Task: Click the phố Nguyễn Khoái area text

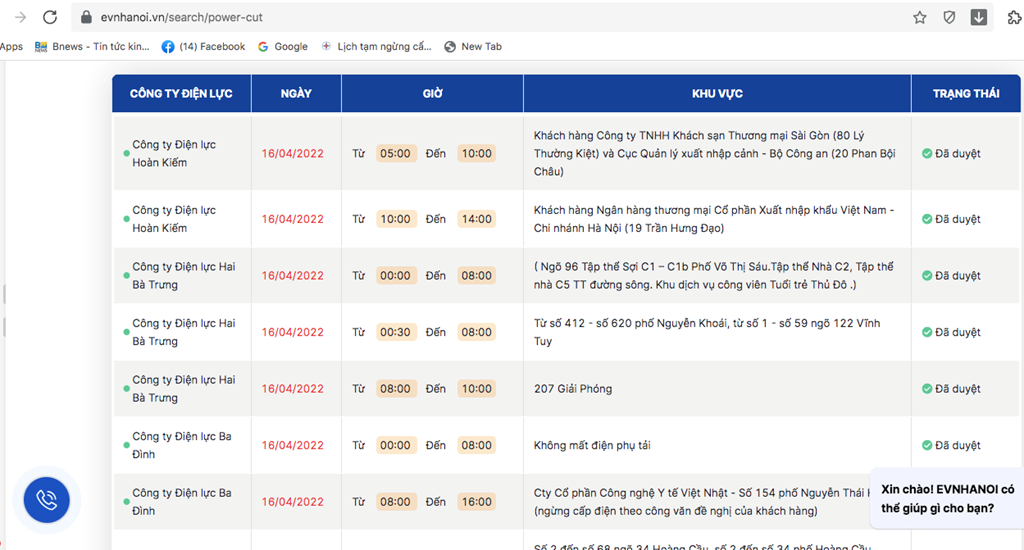Action: [x=707, y=332]
